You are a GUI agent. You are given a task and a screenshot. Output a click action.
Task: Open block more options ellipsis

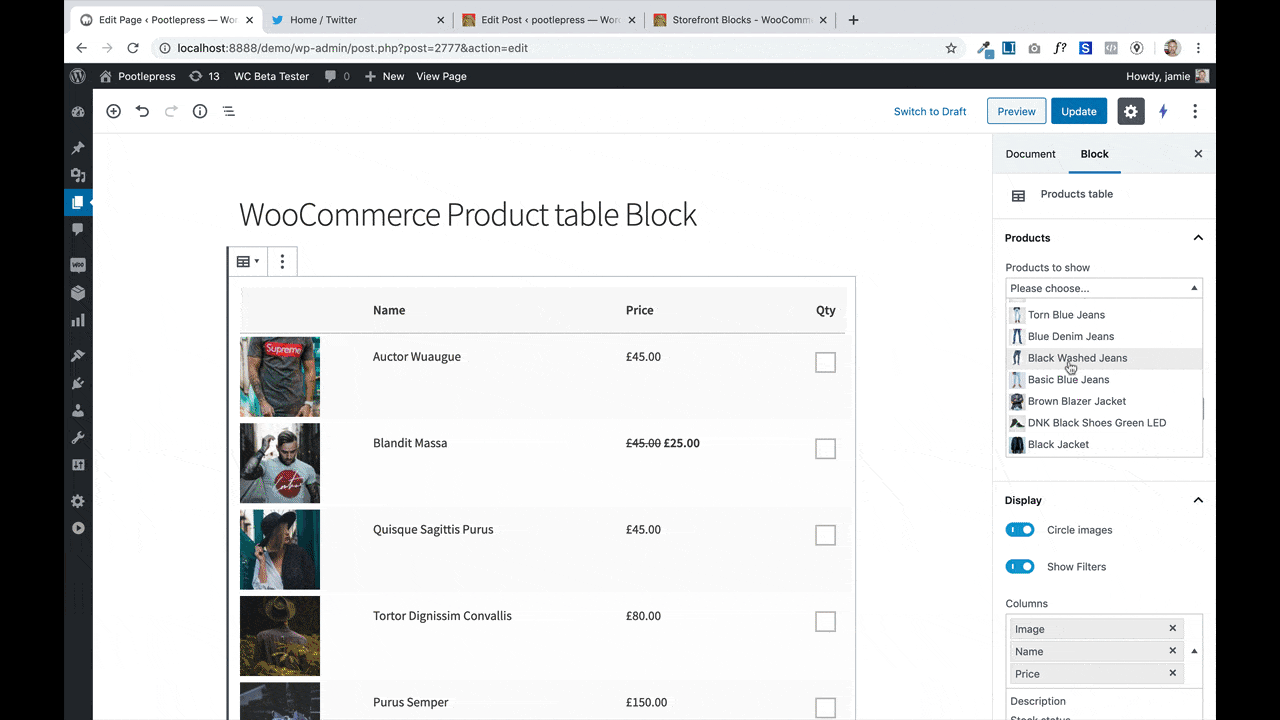(x=282, y=262)
